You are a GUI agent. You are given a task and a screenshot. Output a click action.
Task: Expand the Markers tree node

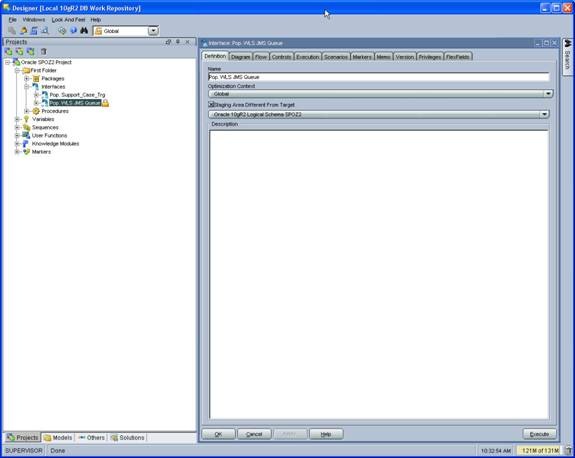click(17, 151)
